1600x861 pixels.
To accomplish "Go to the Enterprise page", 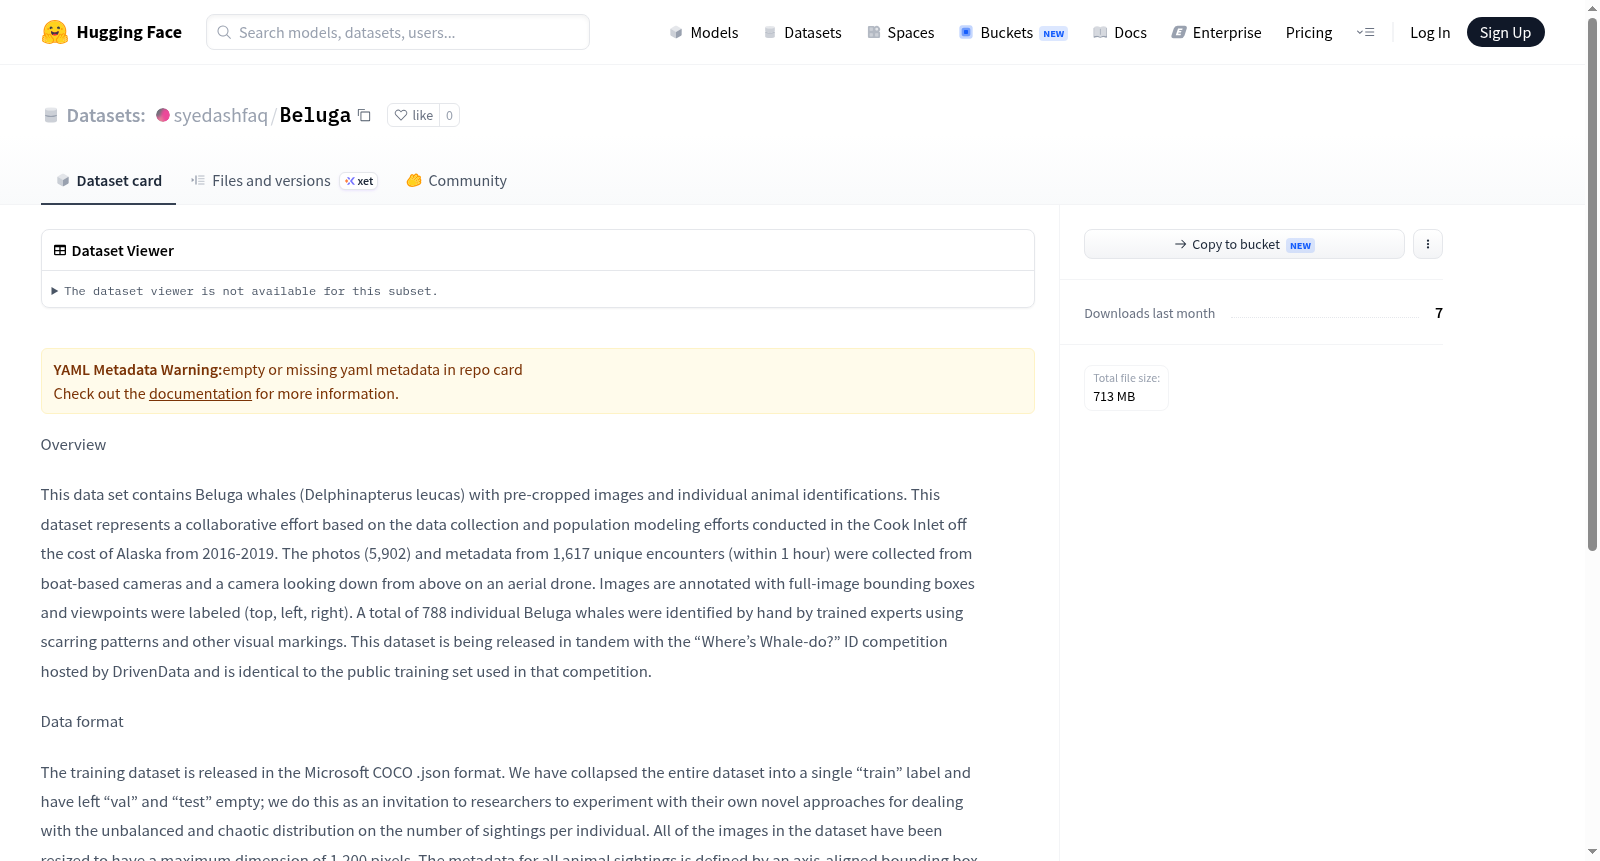I will 1216,32.
